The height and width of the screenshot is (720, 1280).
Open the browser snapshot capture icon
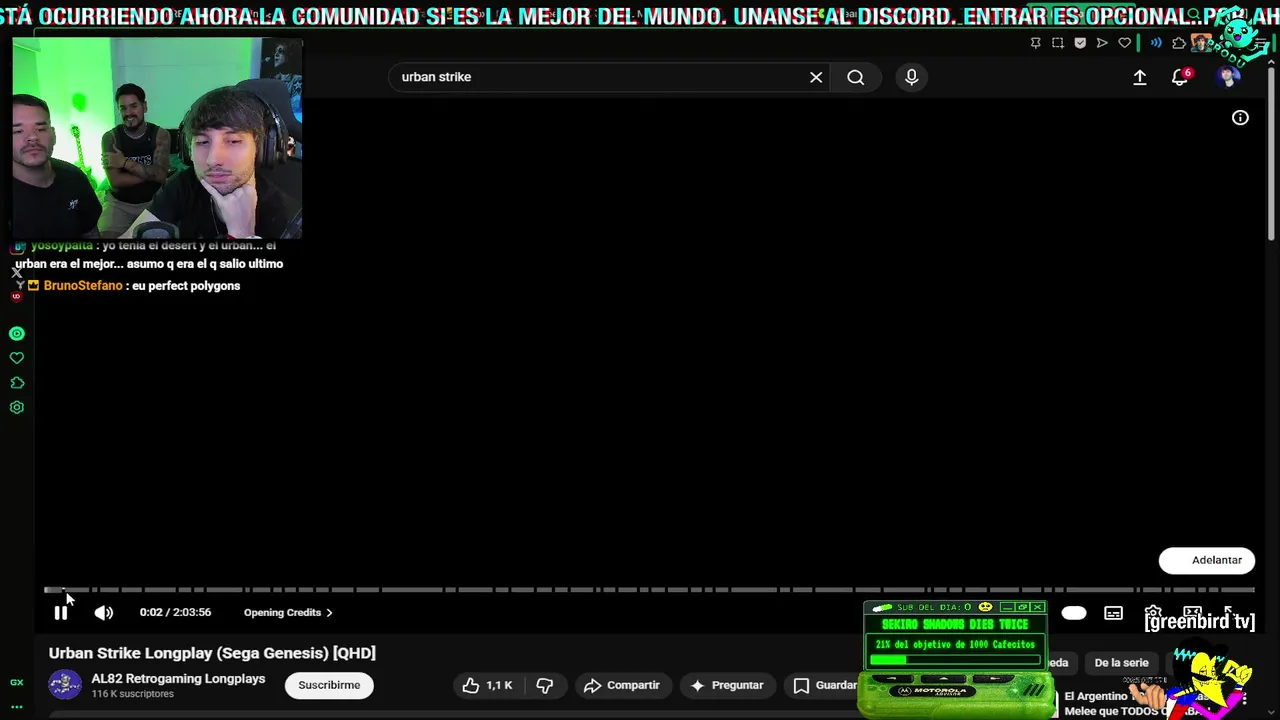coord(1058,43)
